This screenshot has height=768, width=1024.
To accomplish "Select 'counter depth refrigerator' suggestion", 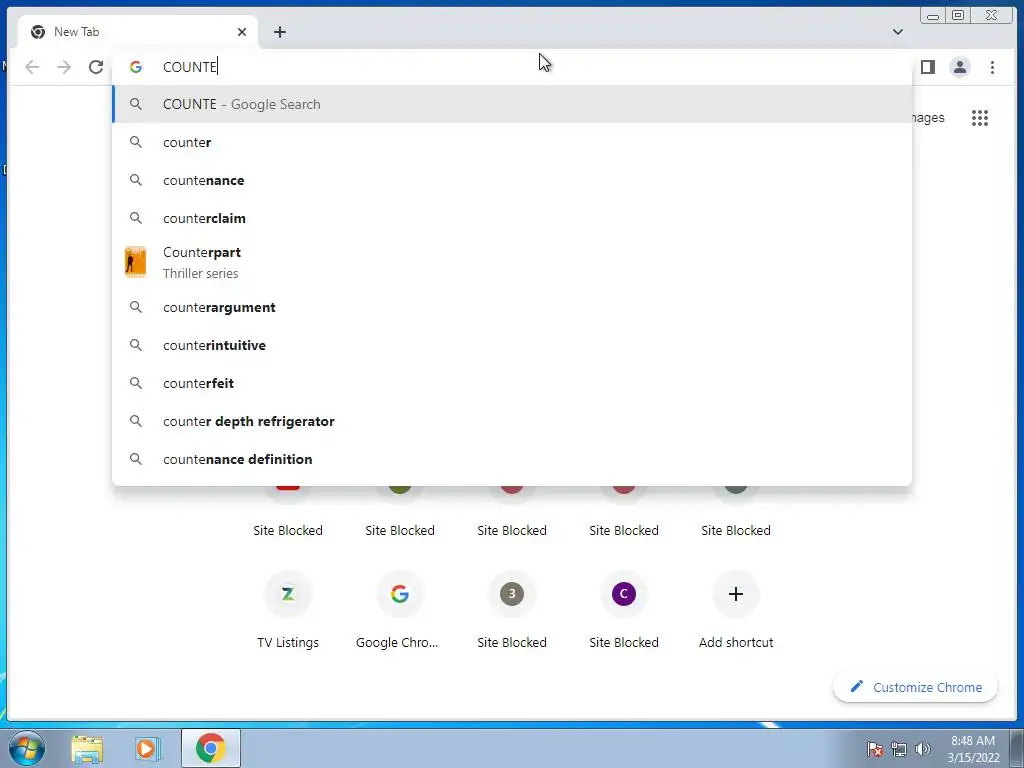I will (x=512, y=421).
